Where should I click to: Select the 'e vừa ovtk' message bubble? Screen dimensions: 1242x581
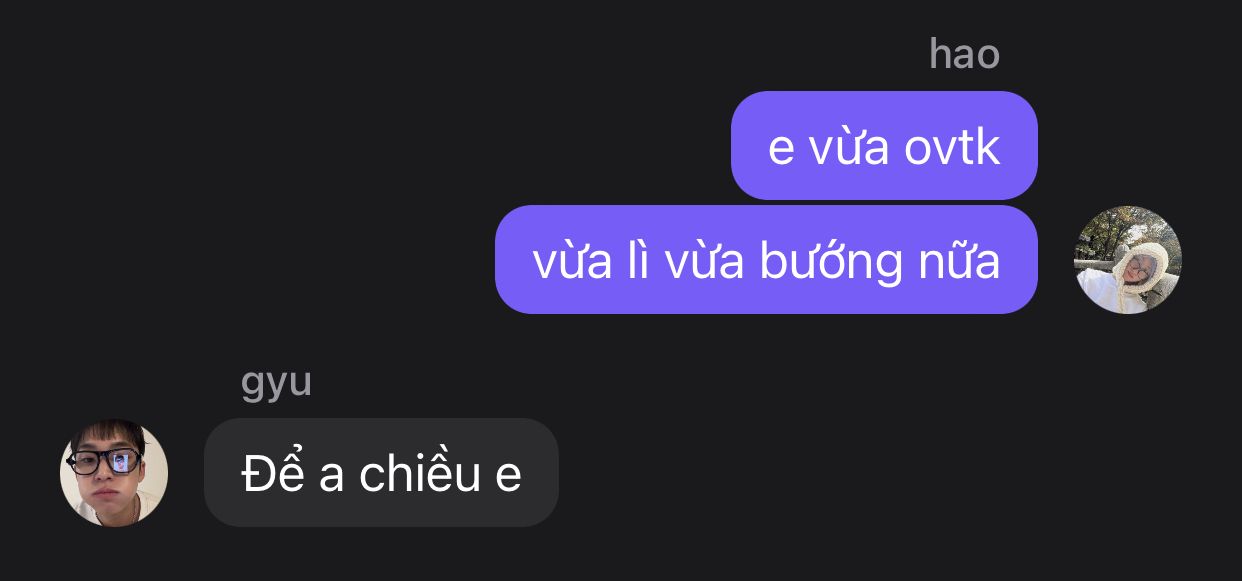coord(884,146)
